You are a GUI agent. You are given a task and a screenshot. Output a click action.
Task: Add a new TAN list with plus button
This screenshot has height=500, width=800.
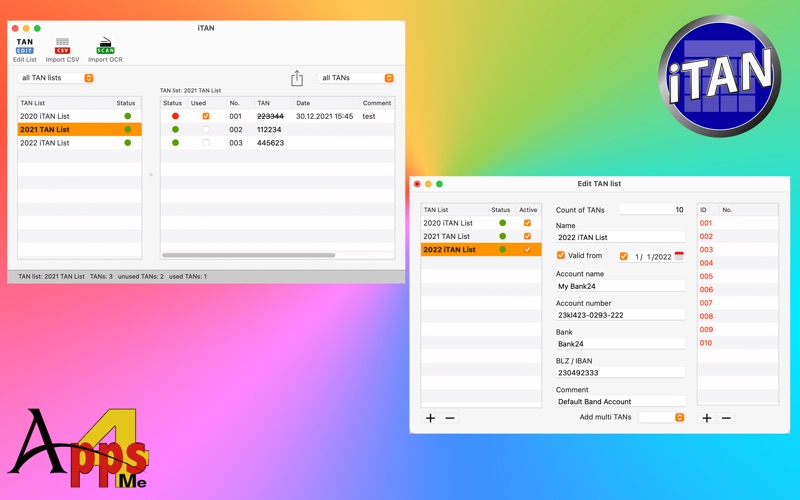(x=431, y=418)
